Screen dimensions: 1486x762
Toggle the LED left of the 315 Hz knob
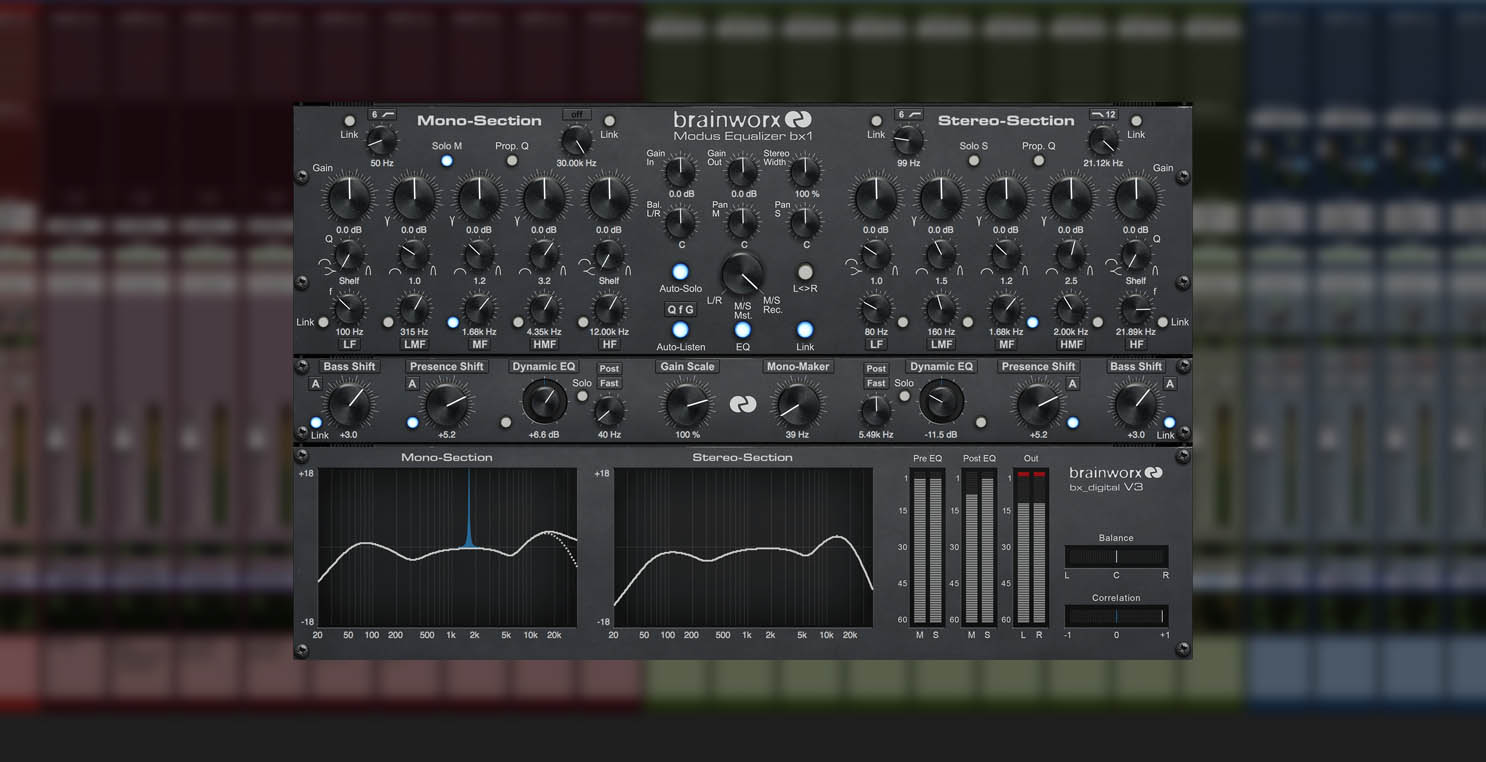click(388, 322)
